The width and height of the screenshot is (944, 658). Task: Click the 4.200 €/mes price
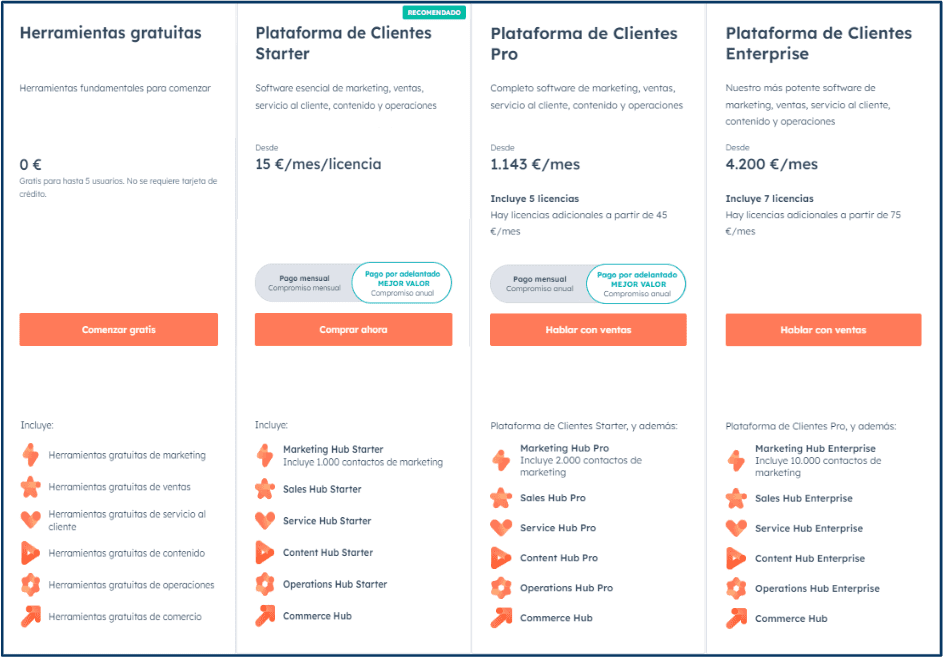[771, 164]
